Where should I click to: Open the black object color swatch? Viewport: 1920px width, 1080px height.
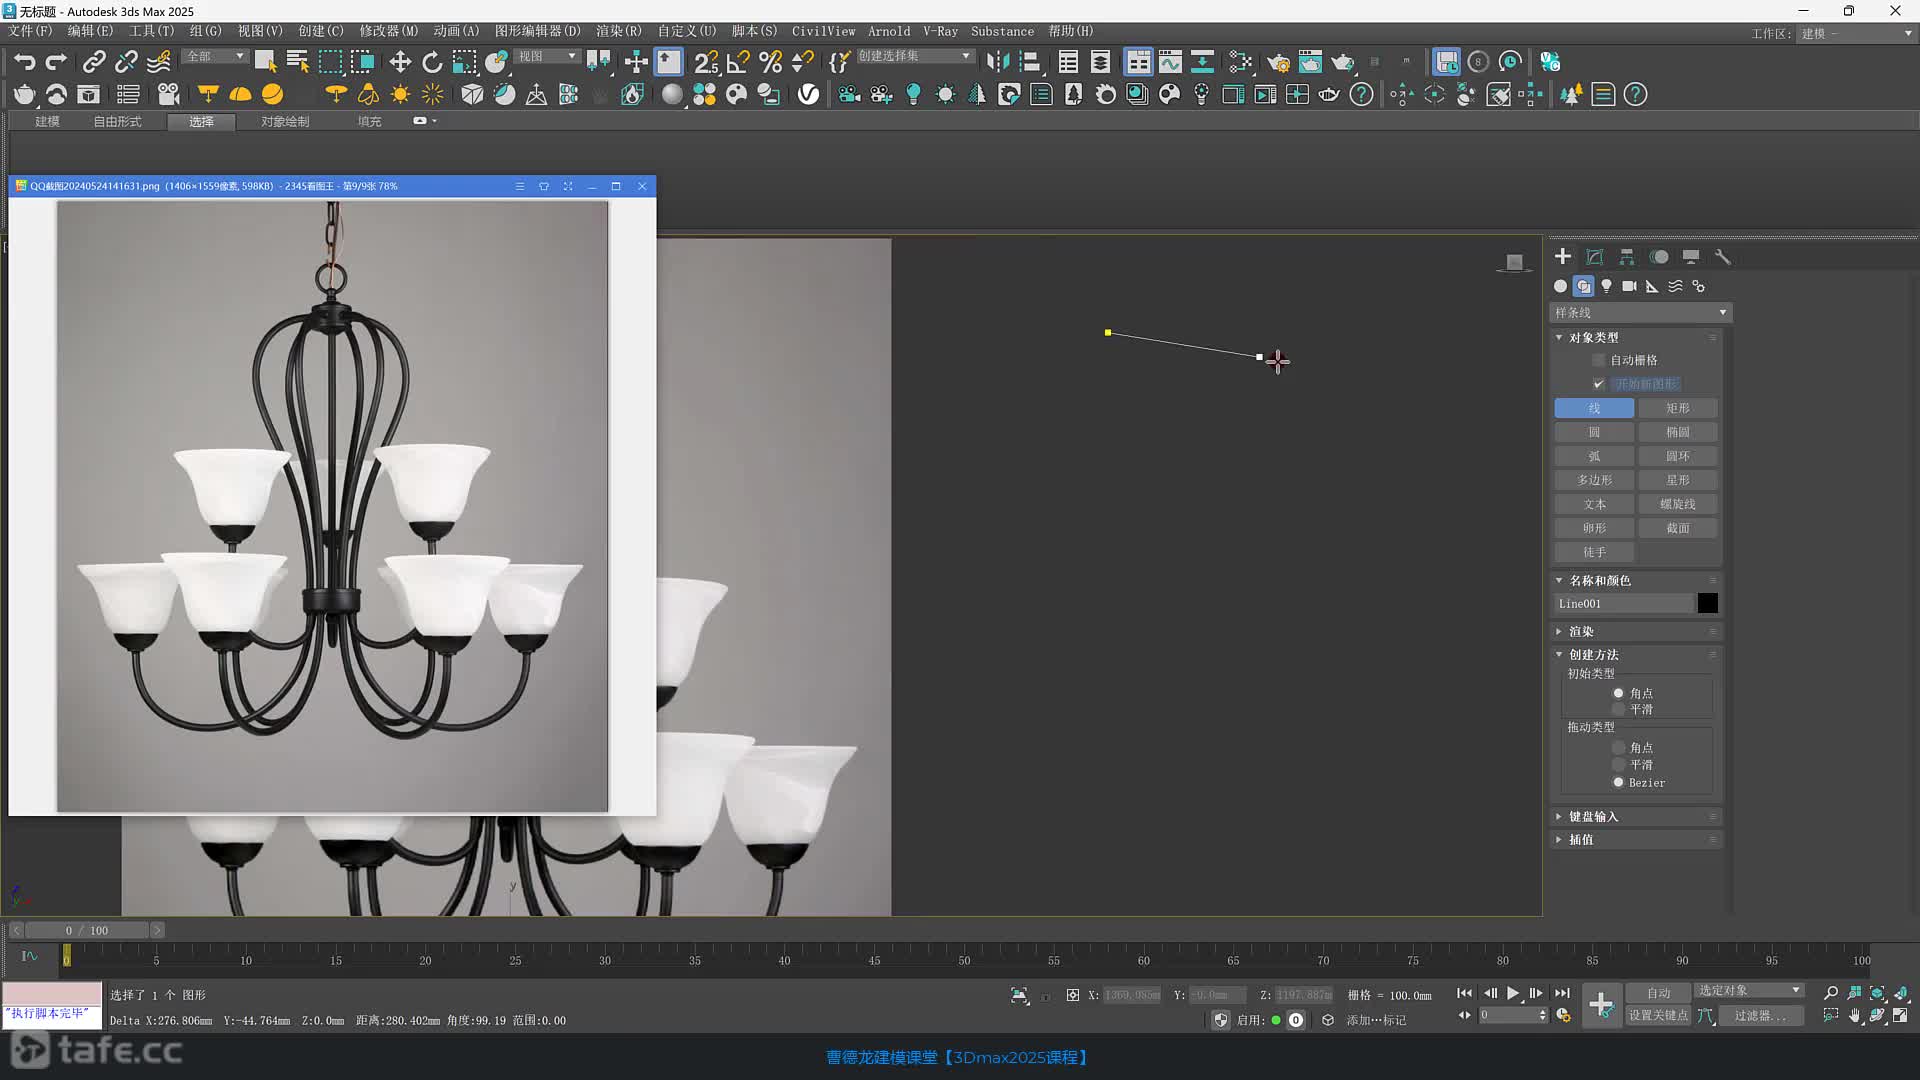pyautogui.click(x=1707, y=603)
